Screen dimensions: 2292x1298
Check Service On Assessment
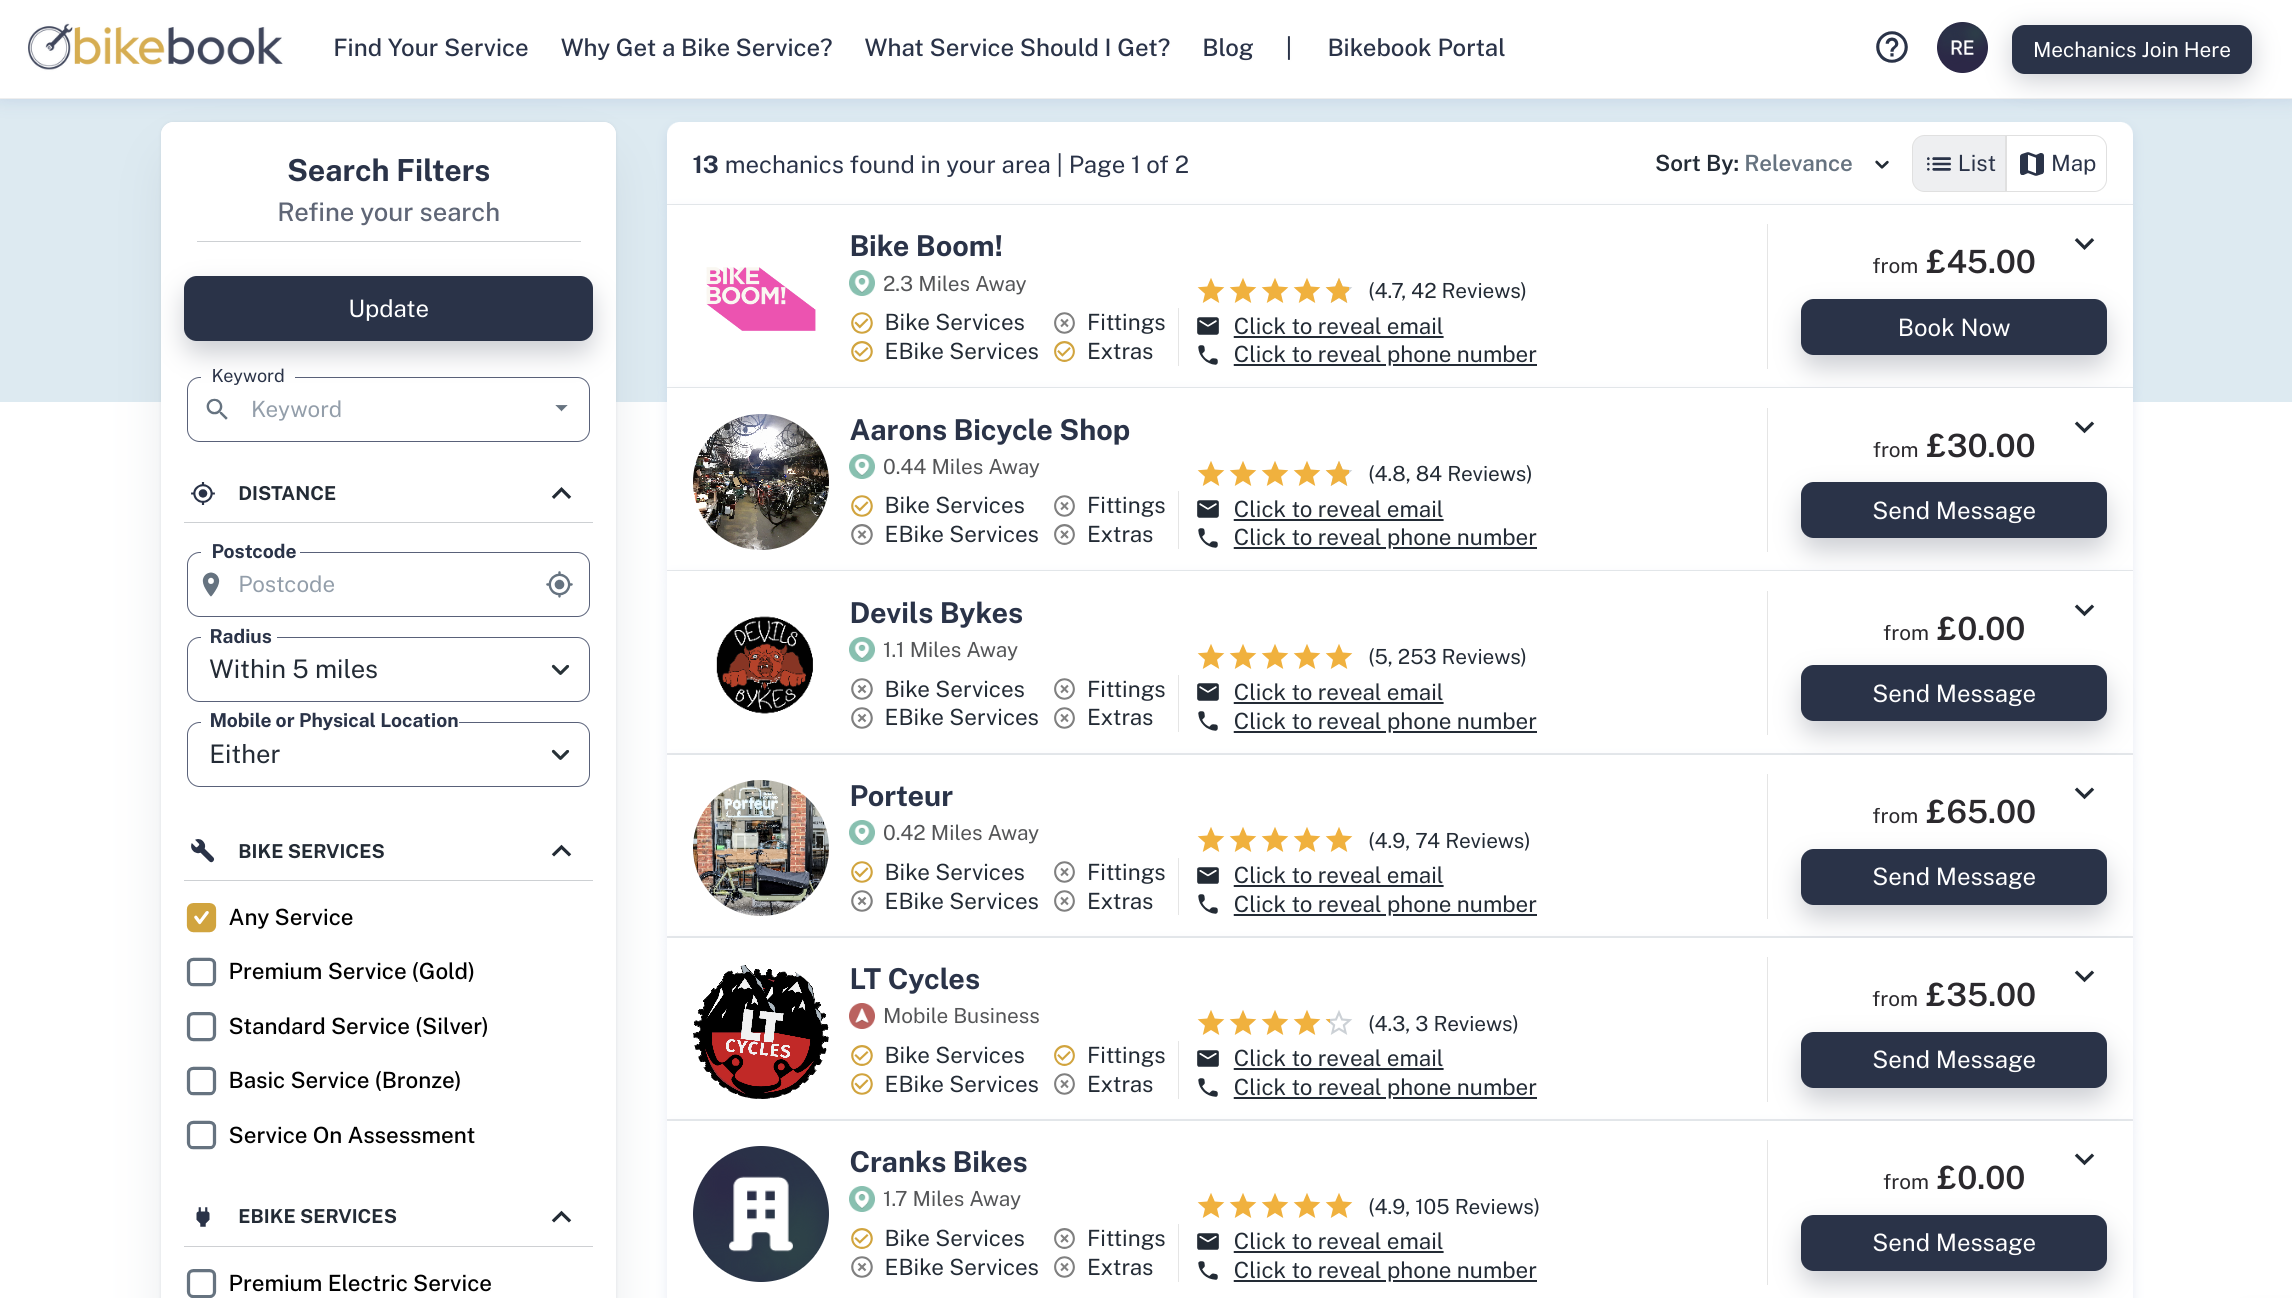[x=201, y=1135]
